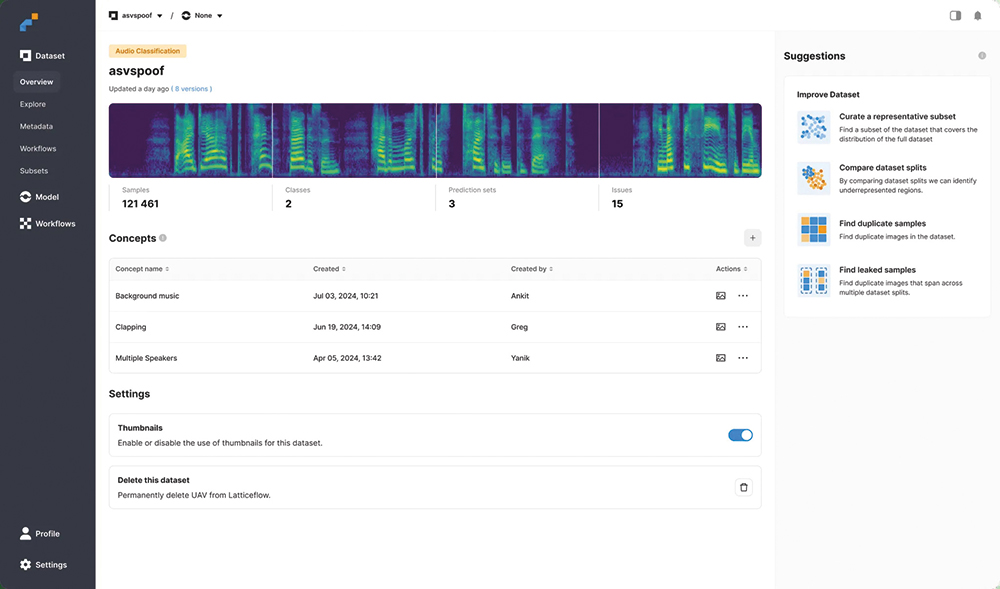Expand the asvspoof dataset dropdown

pos(136,15)
